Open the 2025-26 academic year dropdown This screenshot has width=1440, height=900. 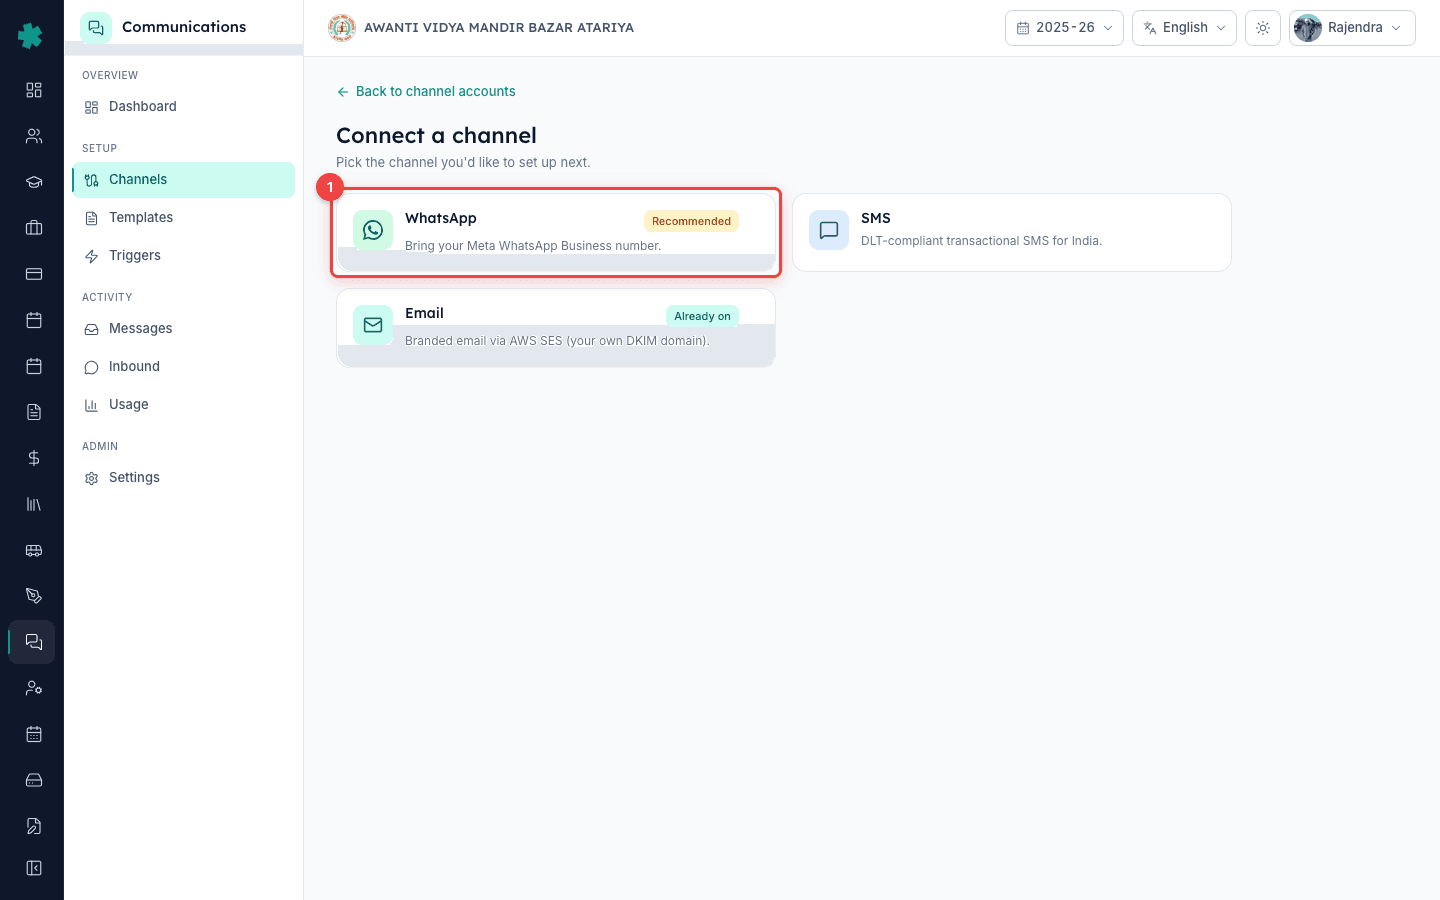(1064, 28)
